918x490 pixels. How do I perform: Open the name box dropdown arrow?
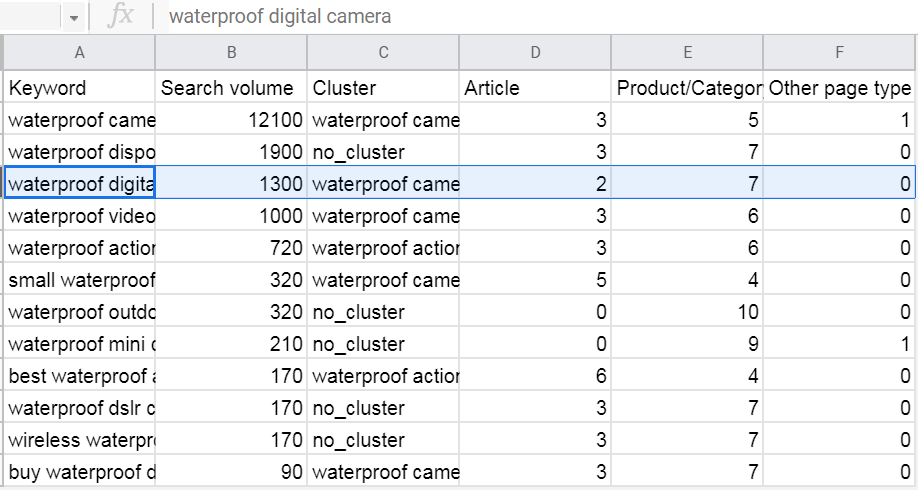click(75, 18)
